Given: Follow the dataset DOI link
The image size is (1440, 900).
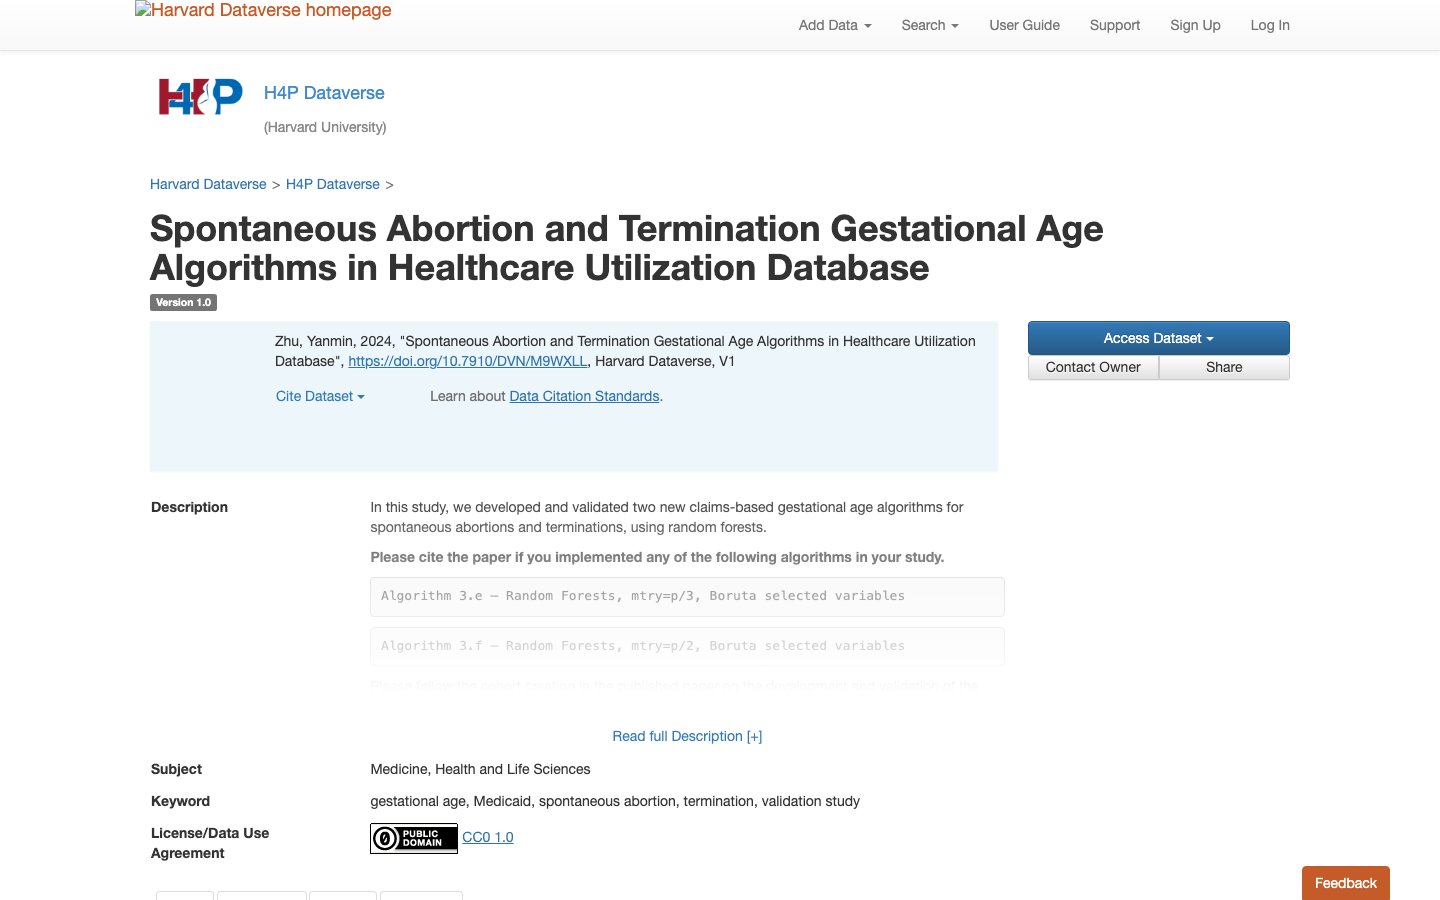Looking at the screenshot, I should coord(468,361).
